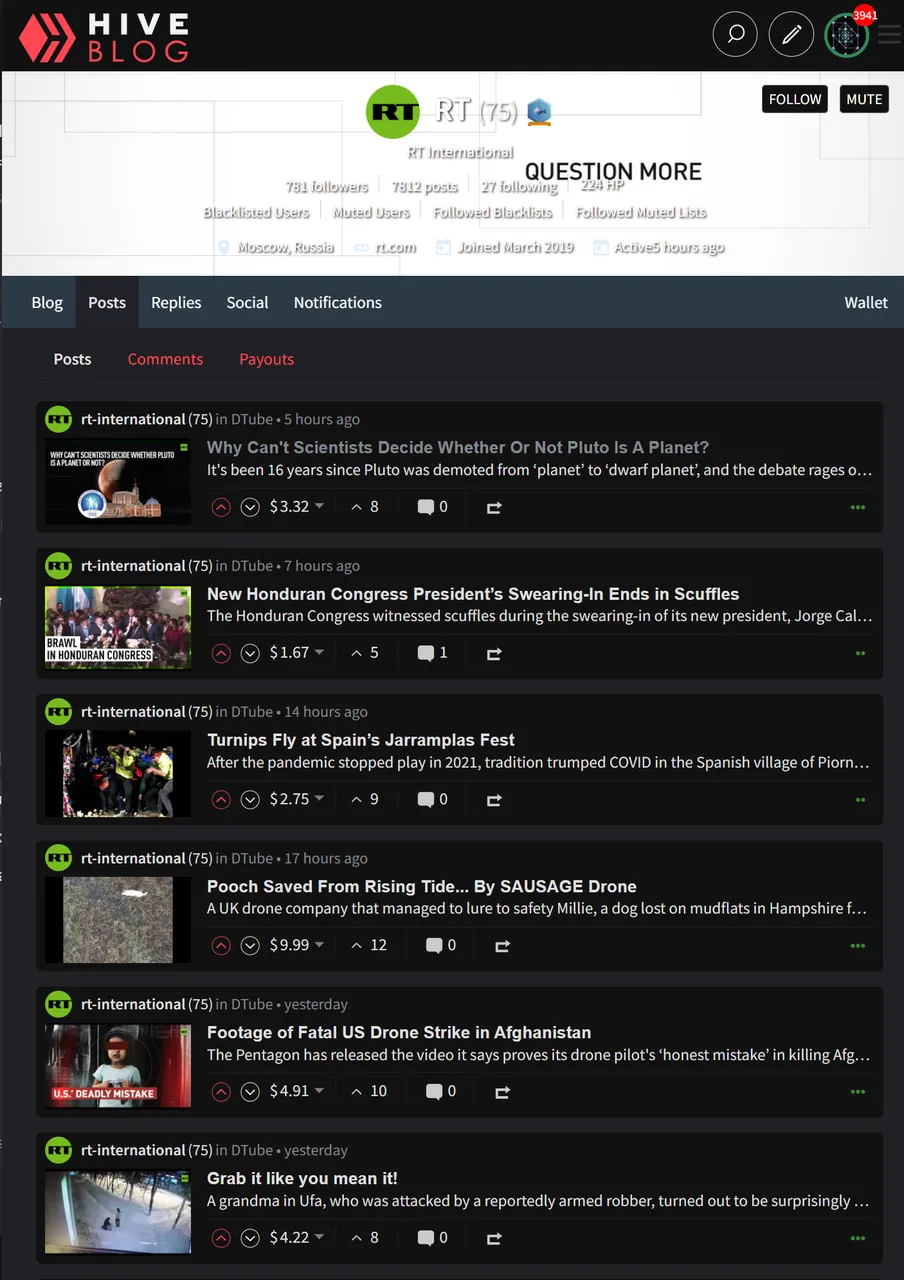
Task: Show the 8 voters on Pluto post
Action: coord(364,507)
